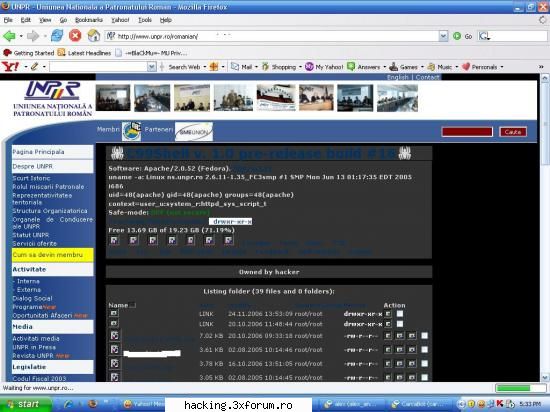Show more Yahoo toolbar items with chevron
550x412 pixels.
point(541,66)
